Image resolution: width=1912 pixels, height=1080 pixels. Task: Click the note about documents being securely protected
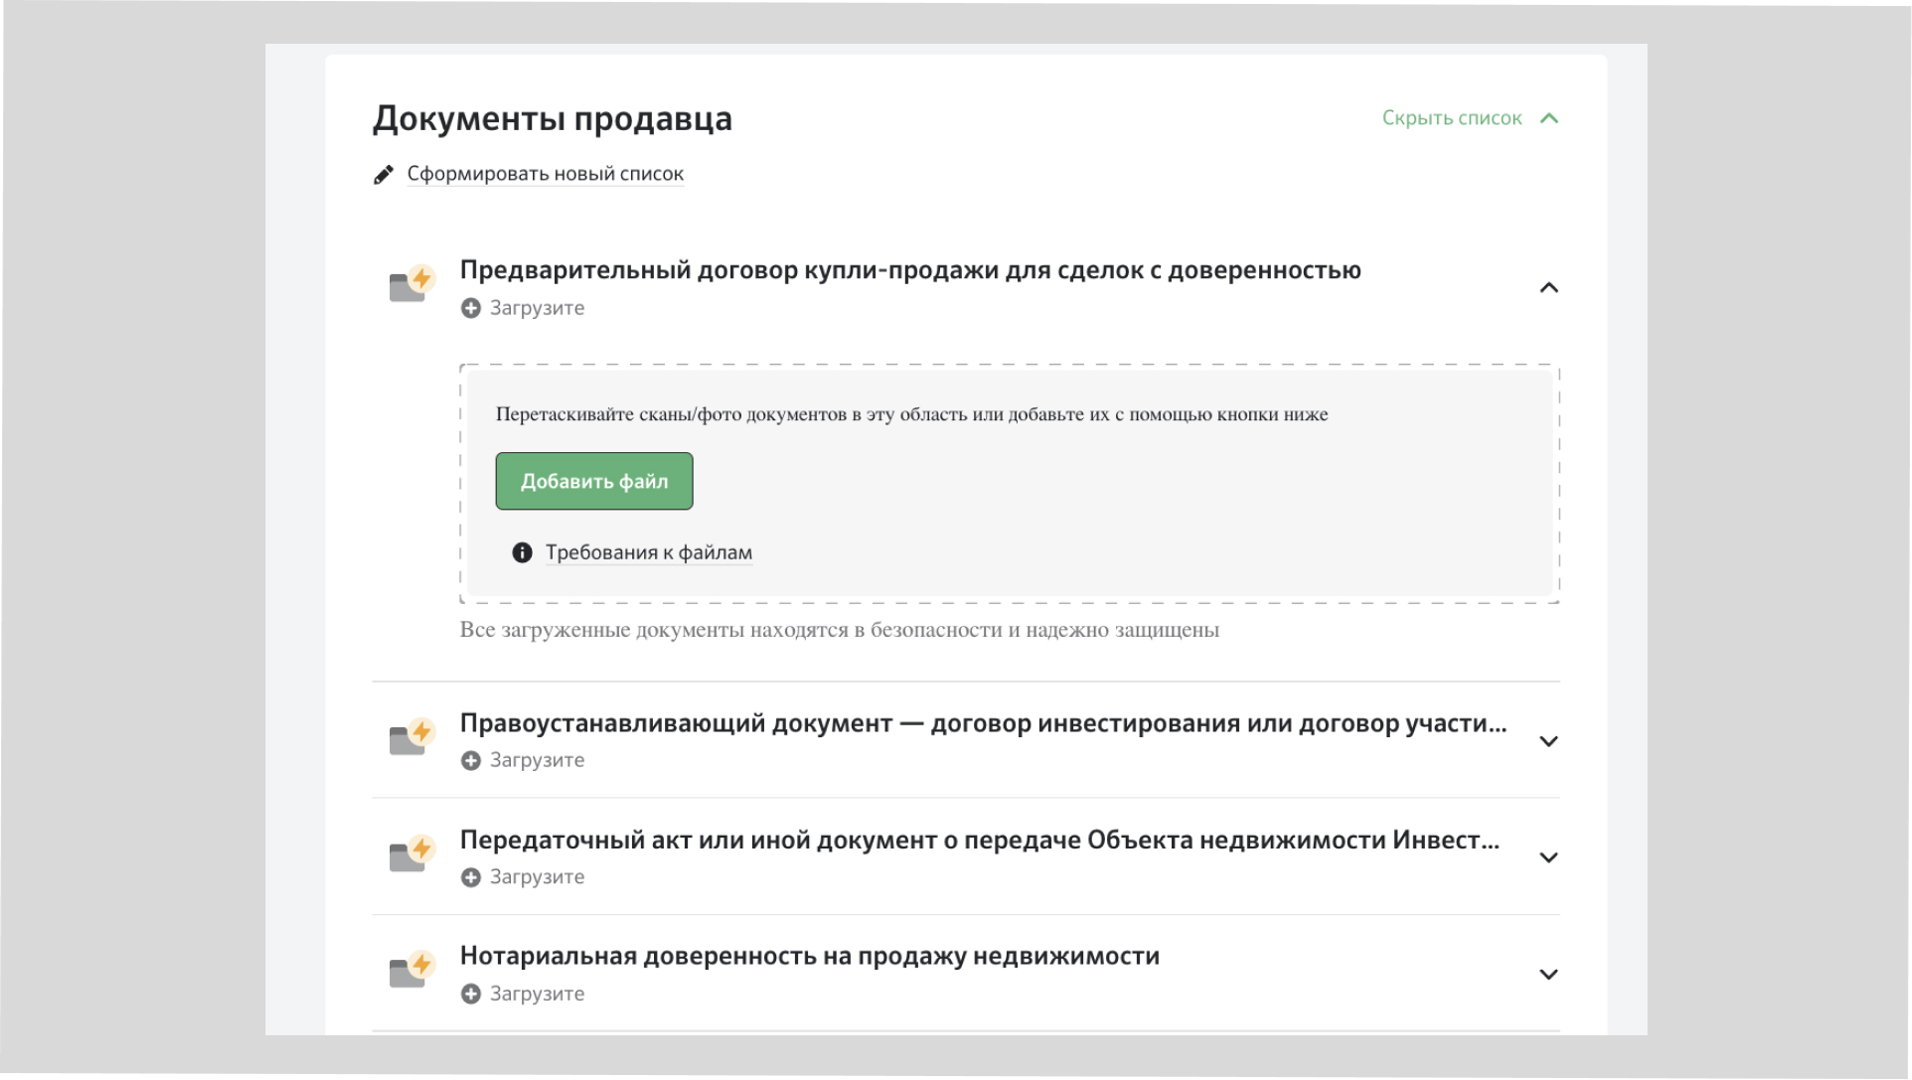click(839, 630)
